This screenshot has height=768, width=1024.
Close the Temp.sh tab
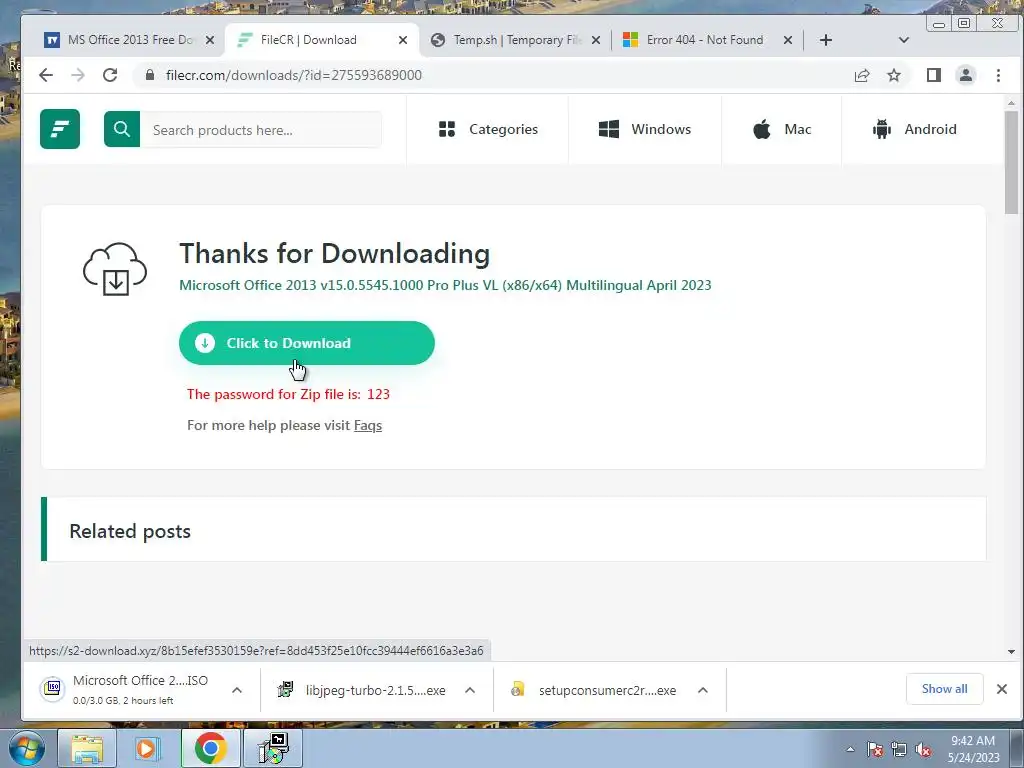pos(596,40)
